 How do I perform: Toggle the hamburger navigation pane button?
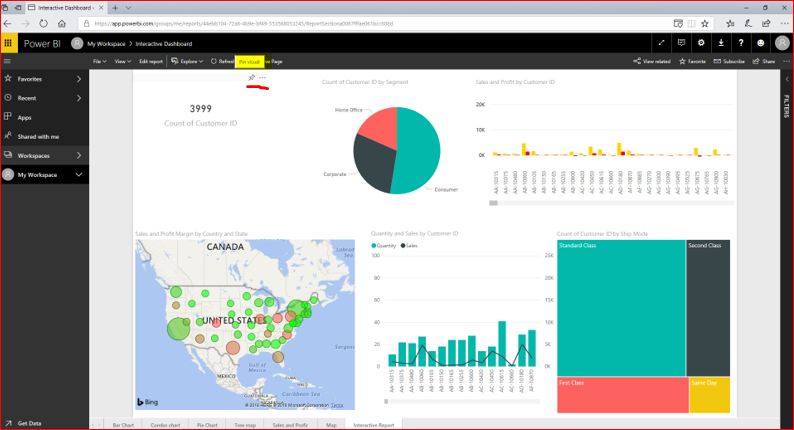8,61
